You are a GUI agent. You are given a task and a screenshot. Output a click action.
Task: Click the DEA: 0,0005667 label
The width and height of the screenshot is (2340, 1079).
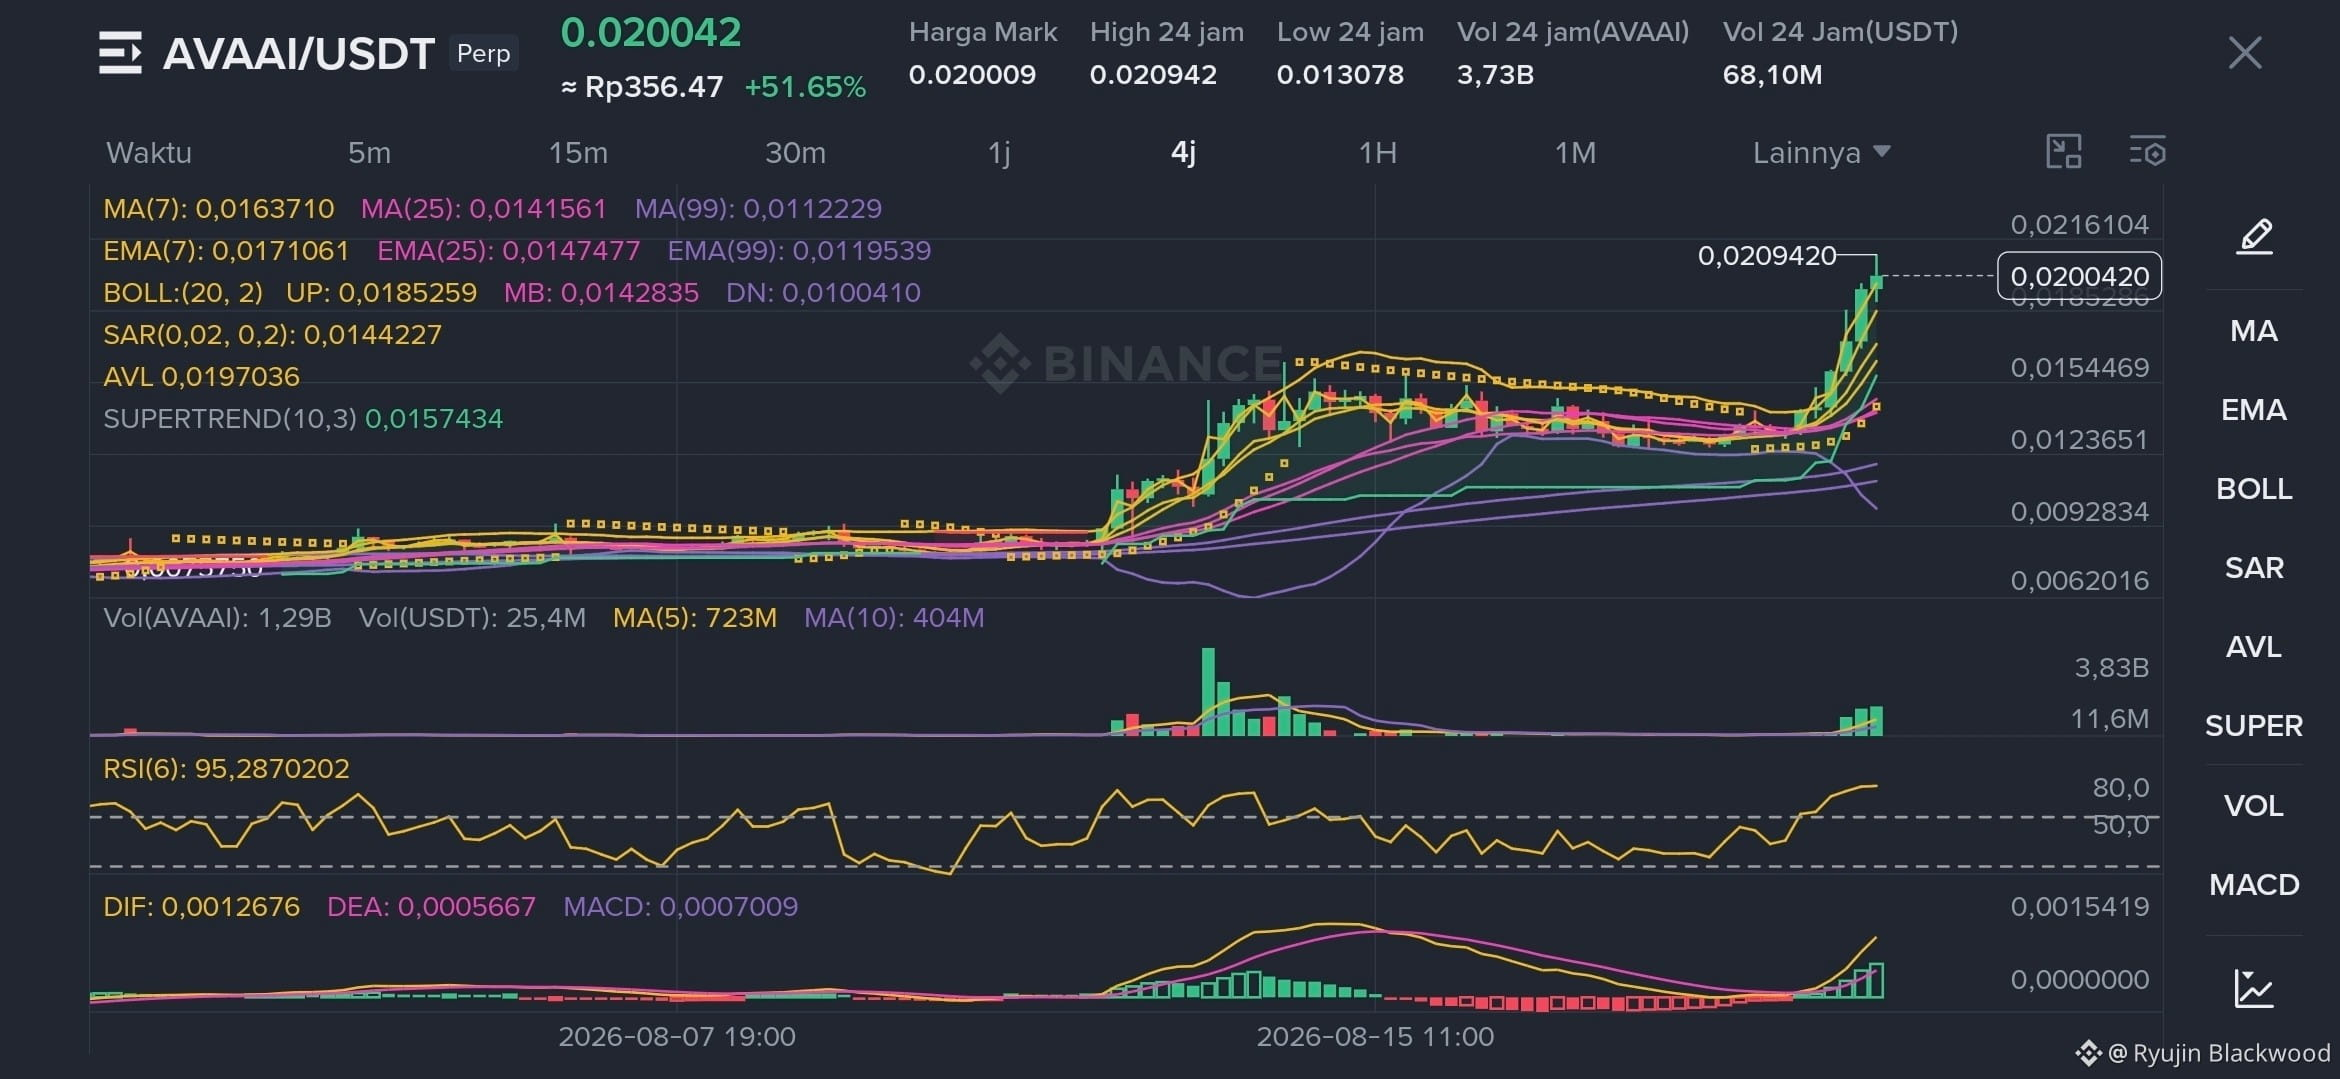(x=431, y=907)
